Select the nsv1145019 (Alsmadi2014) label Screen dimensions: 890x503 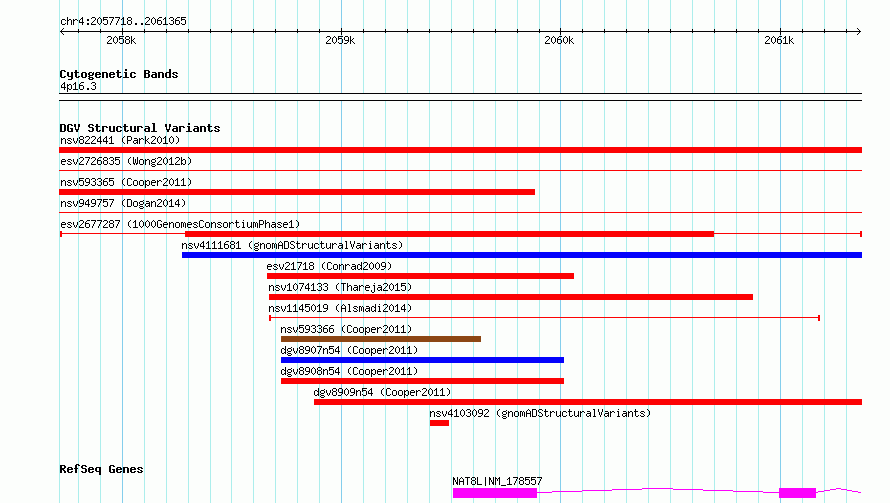pyautogui.click(x=340, y=308)
